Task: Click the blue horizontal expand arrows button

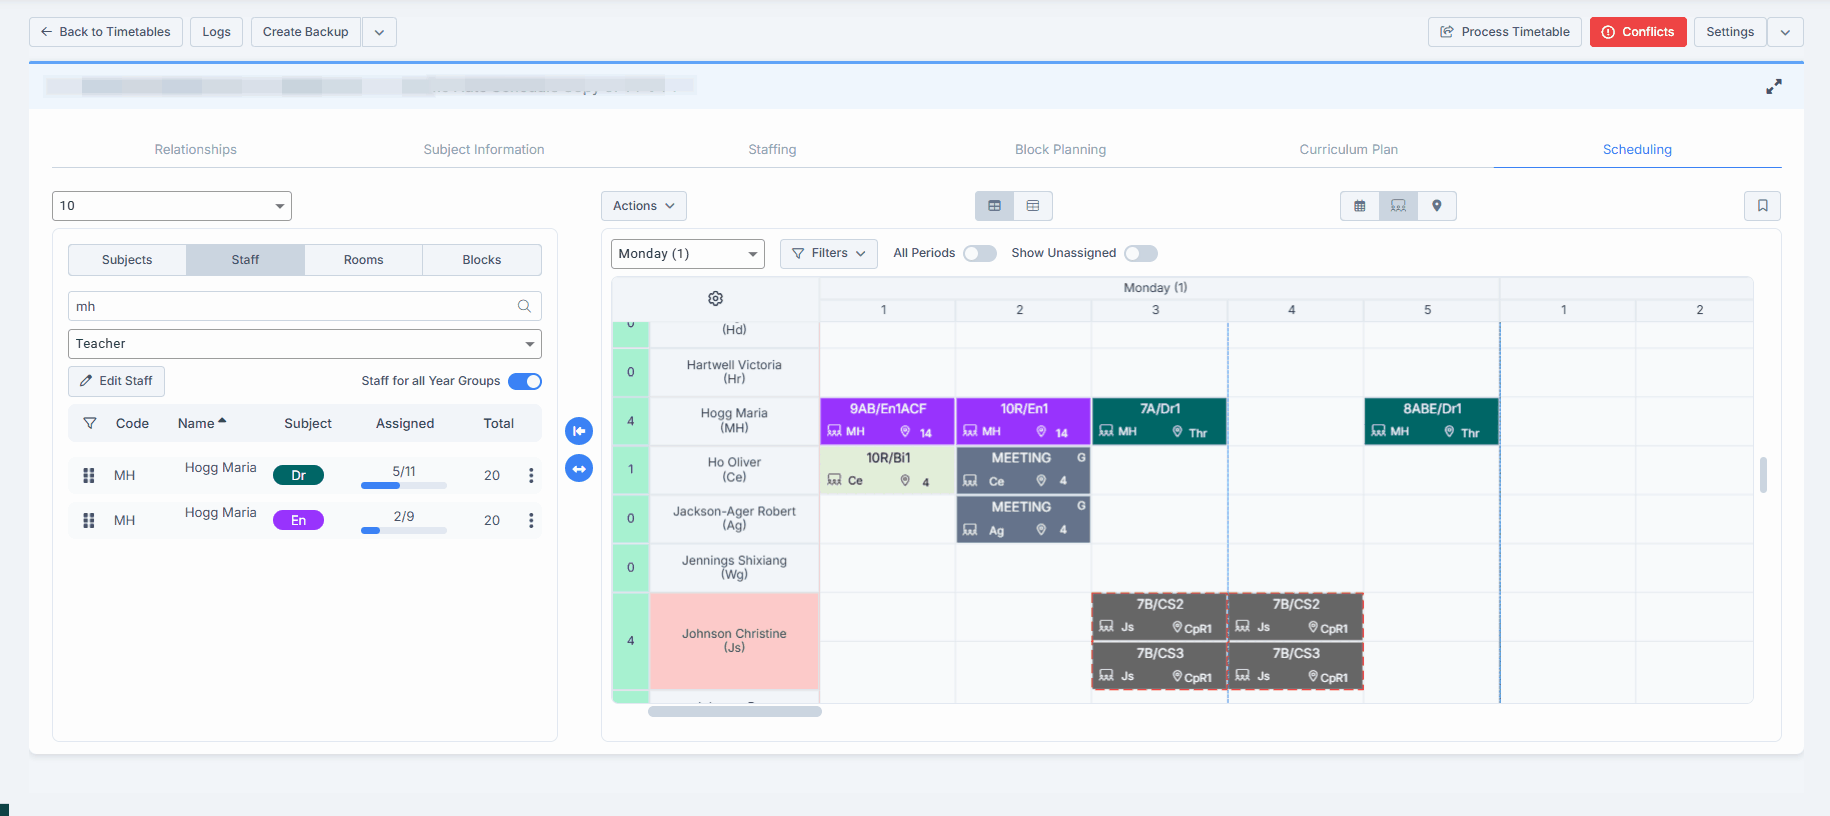Action: point(579,468)
